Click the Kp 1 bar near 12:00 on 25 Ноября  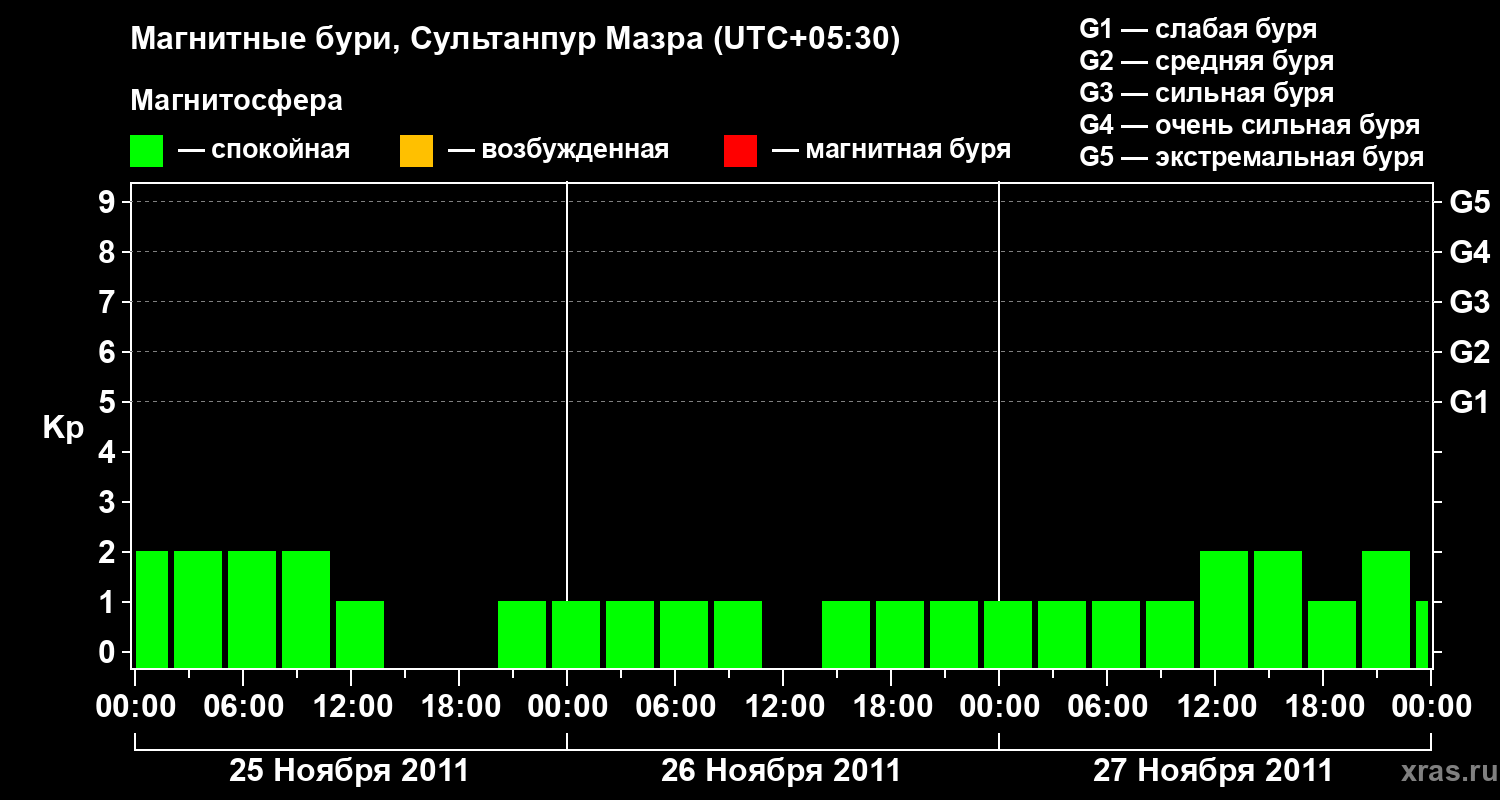pyautogui.click(x=360, y=634)
